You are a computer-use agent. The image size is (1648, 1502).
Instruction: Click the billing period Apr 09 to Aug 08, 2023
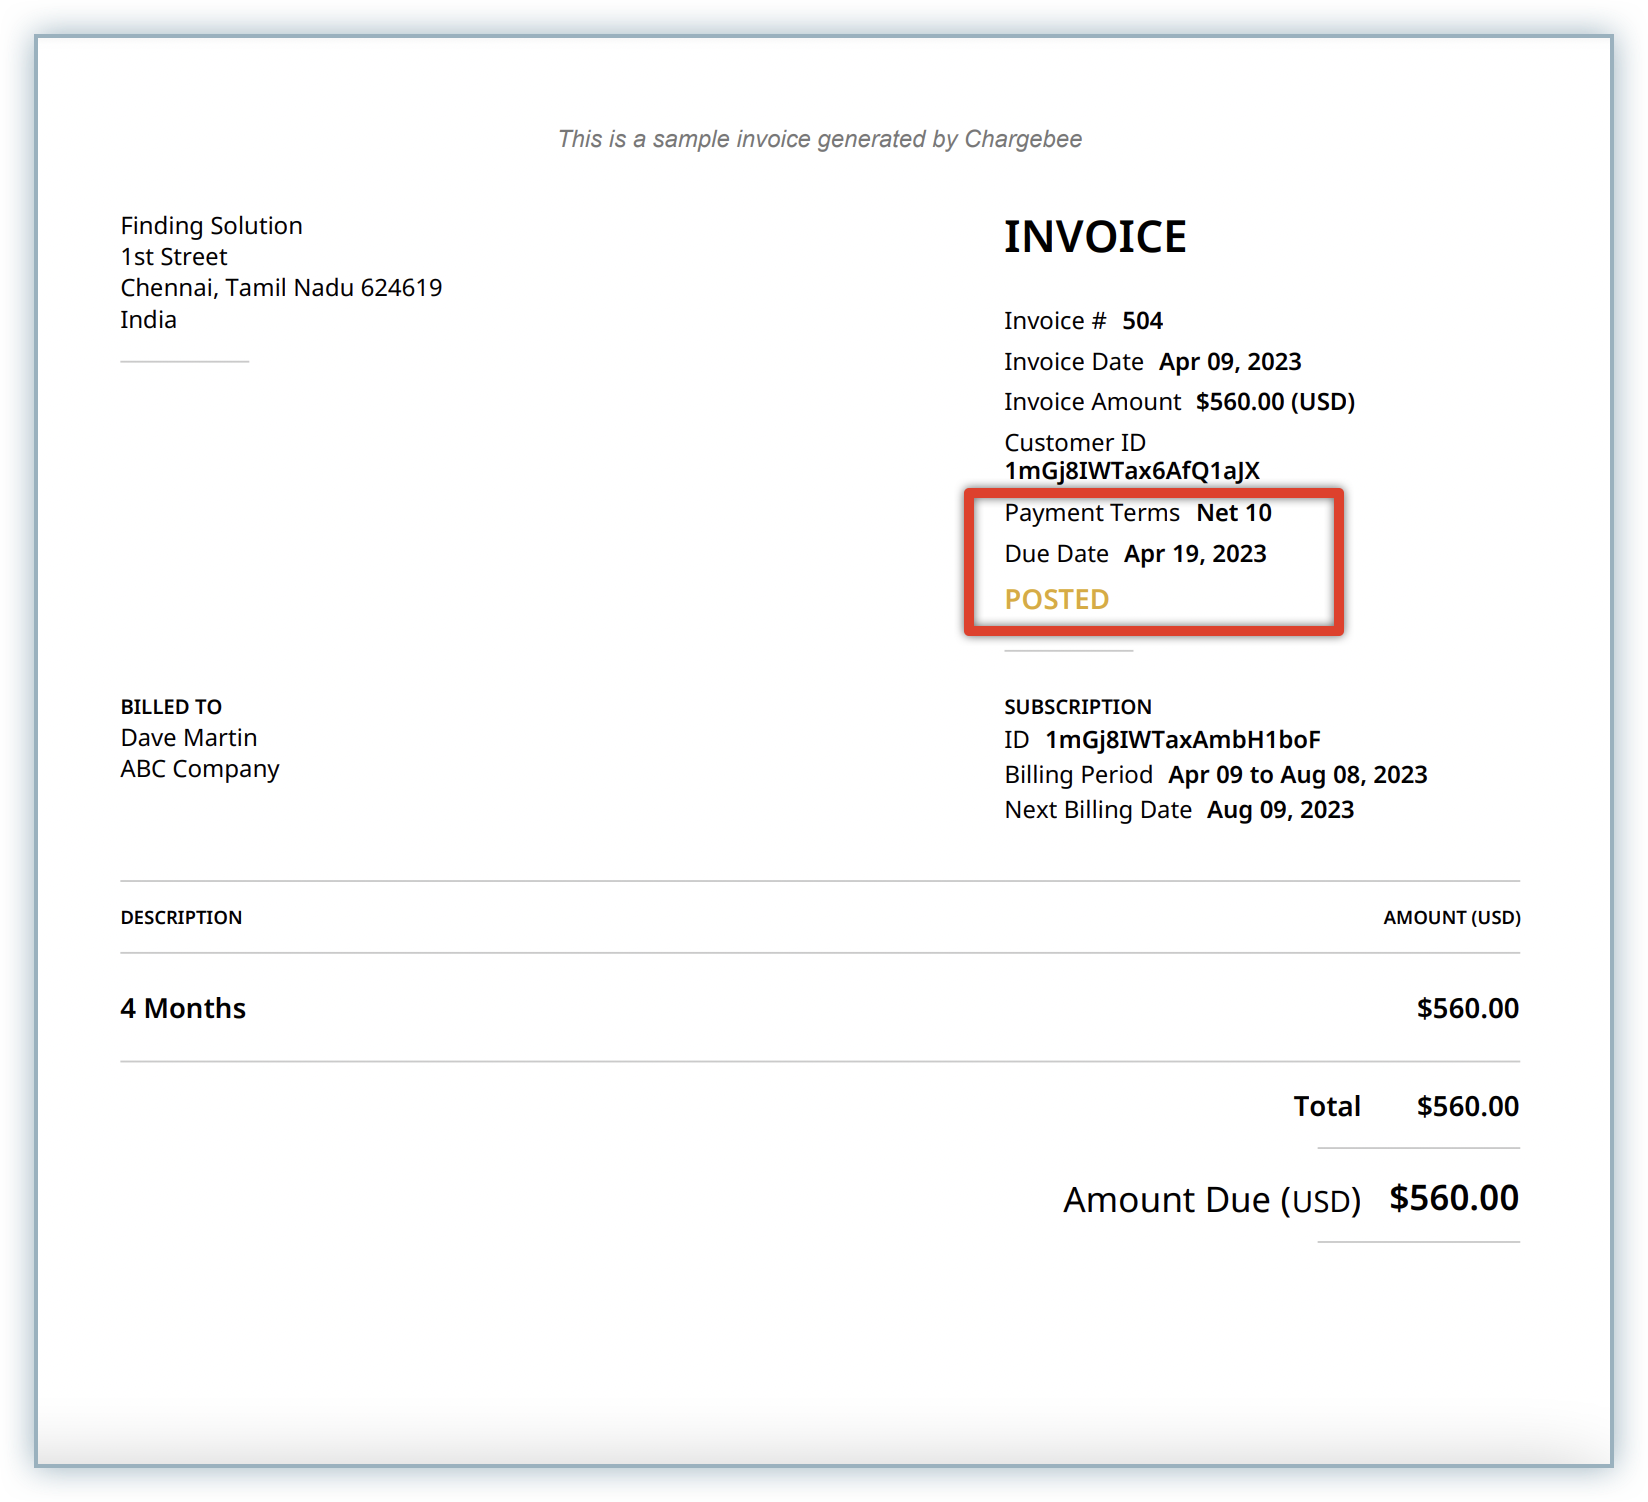click(x=1297, y=775)
